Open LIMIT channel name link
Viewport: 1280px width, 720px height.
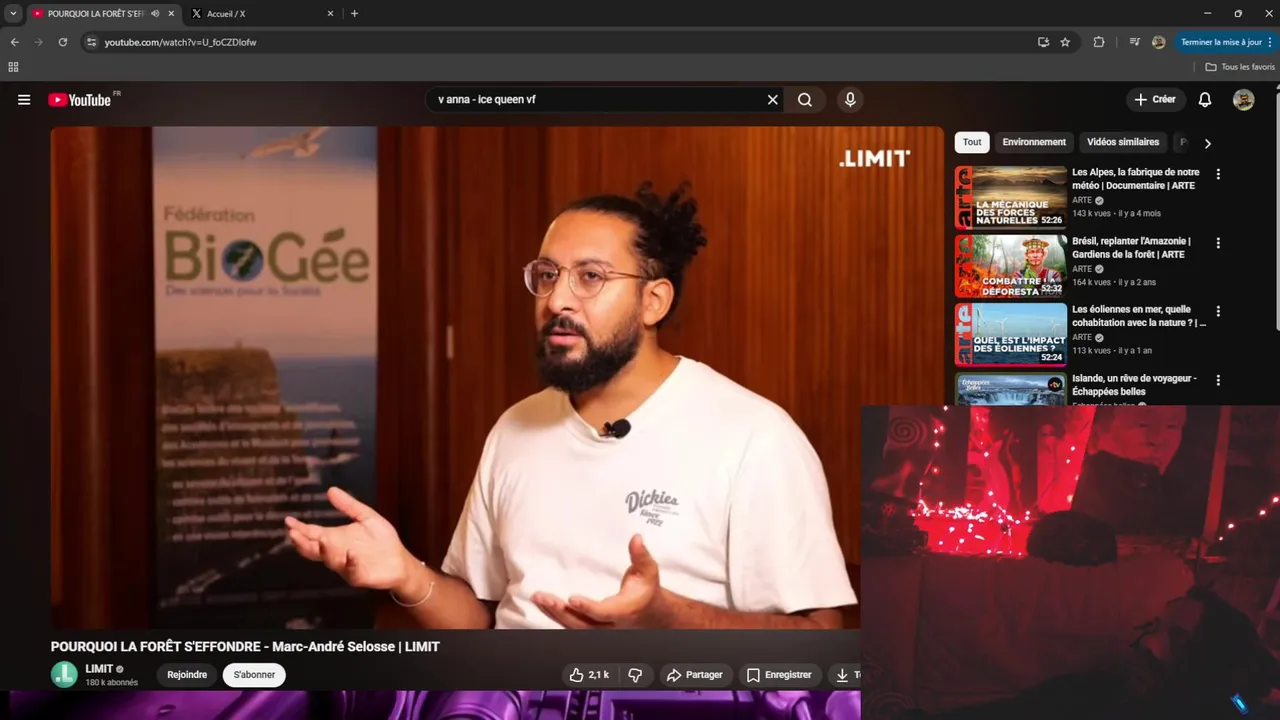(99, 669)
